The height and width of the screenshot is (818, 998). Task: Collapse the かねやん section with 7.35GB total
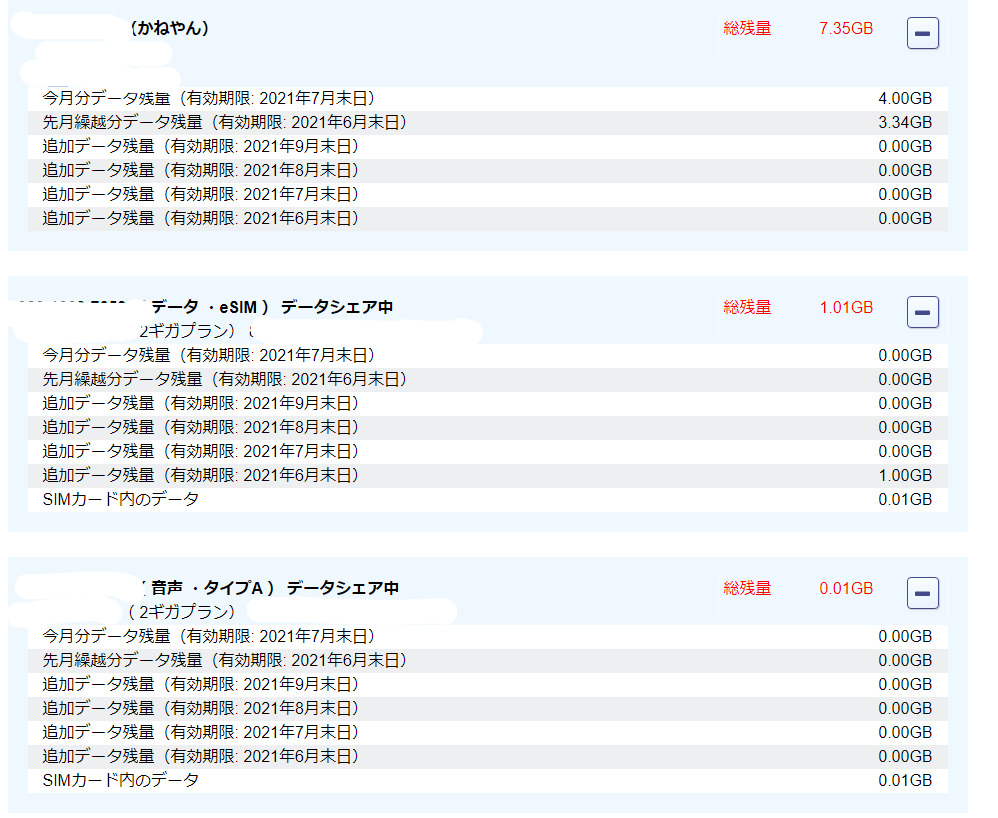click(x=922, y=34)
